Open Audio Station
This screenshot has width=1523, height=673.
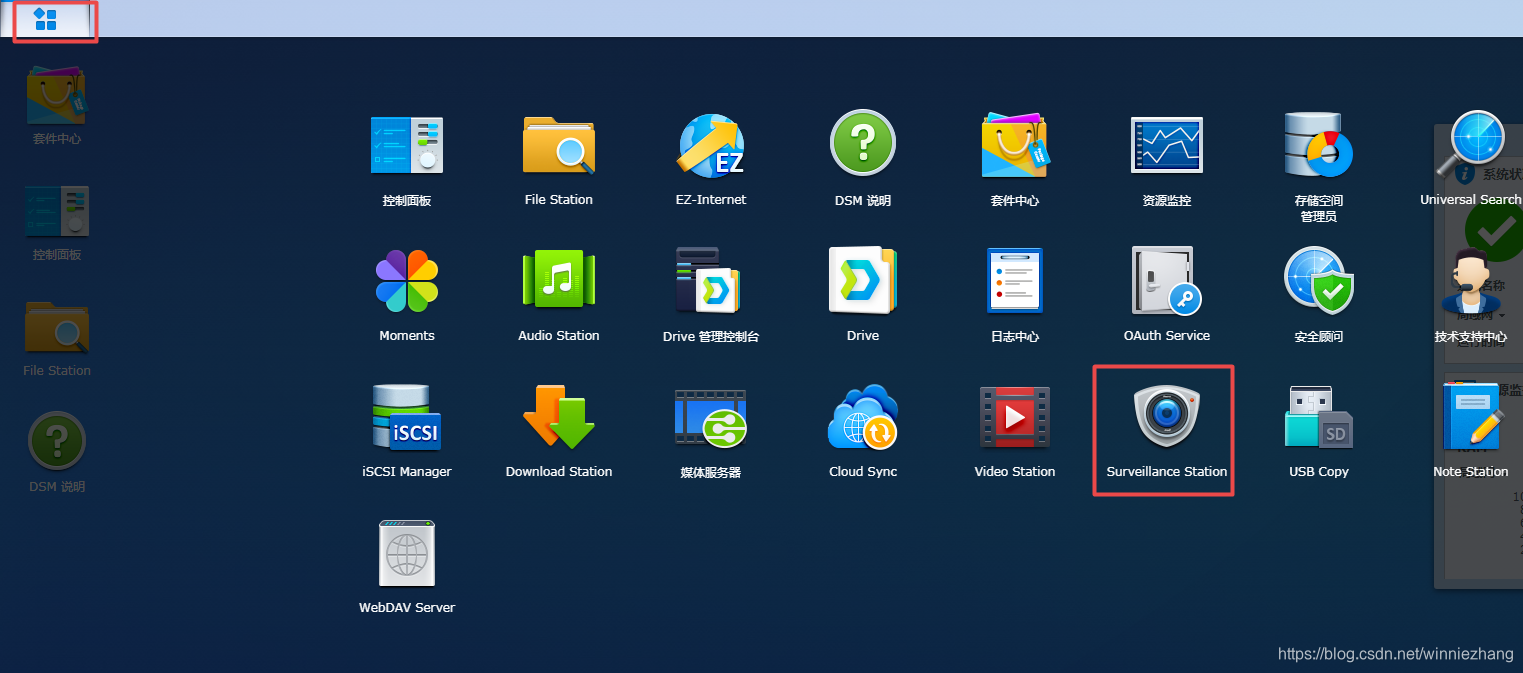(559, 280)
